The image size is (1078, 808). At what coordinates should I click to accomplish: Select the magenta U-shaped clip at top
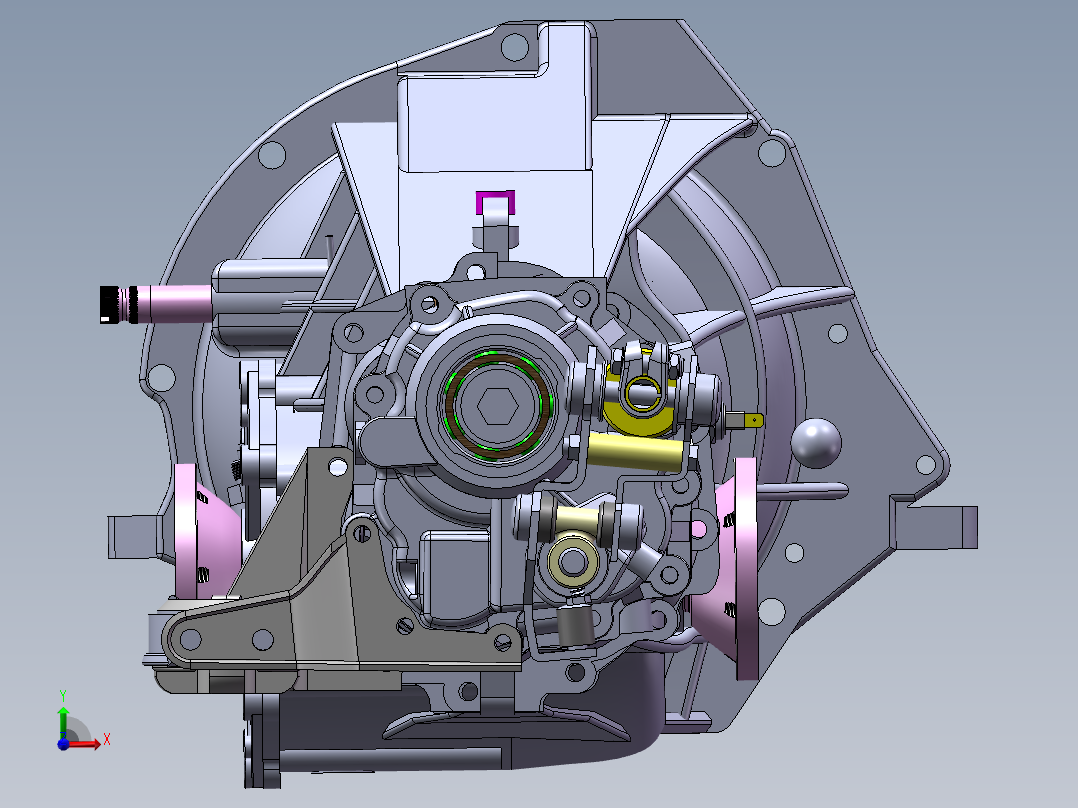[495, 201]
